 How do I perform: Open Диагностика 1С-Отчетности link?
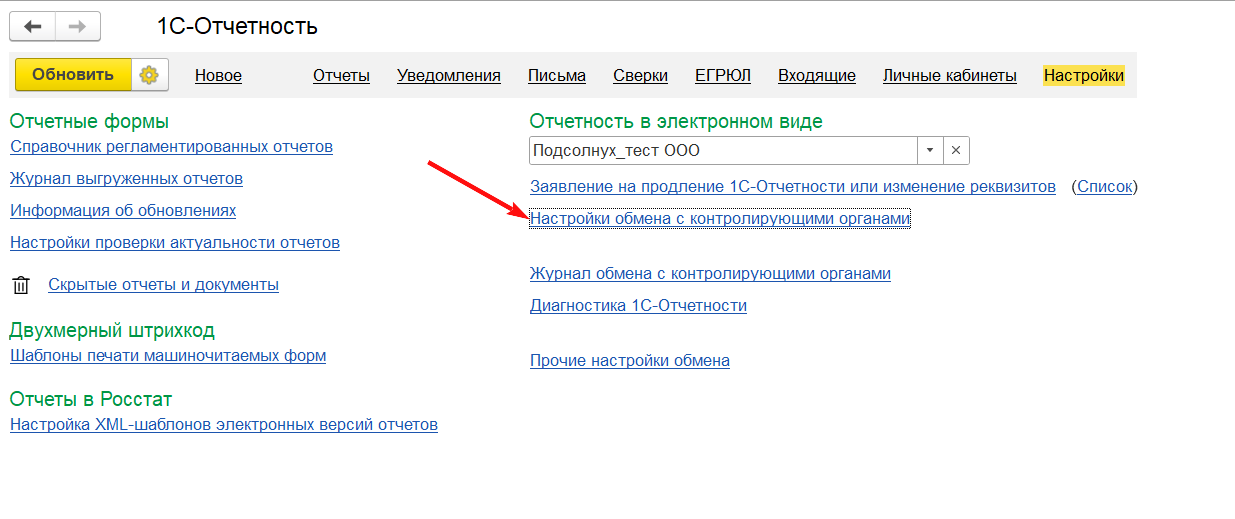(638, 306)
